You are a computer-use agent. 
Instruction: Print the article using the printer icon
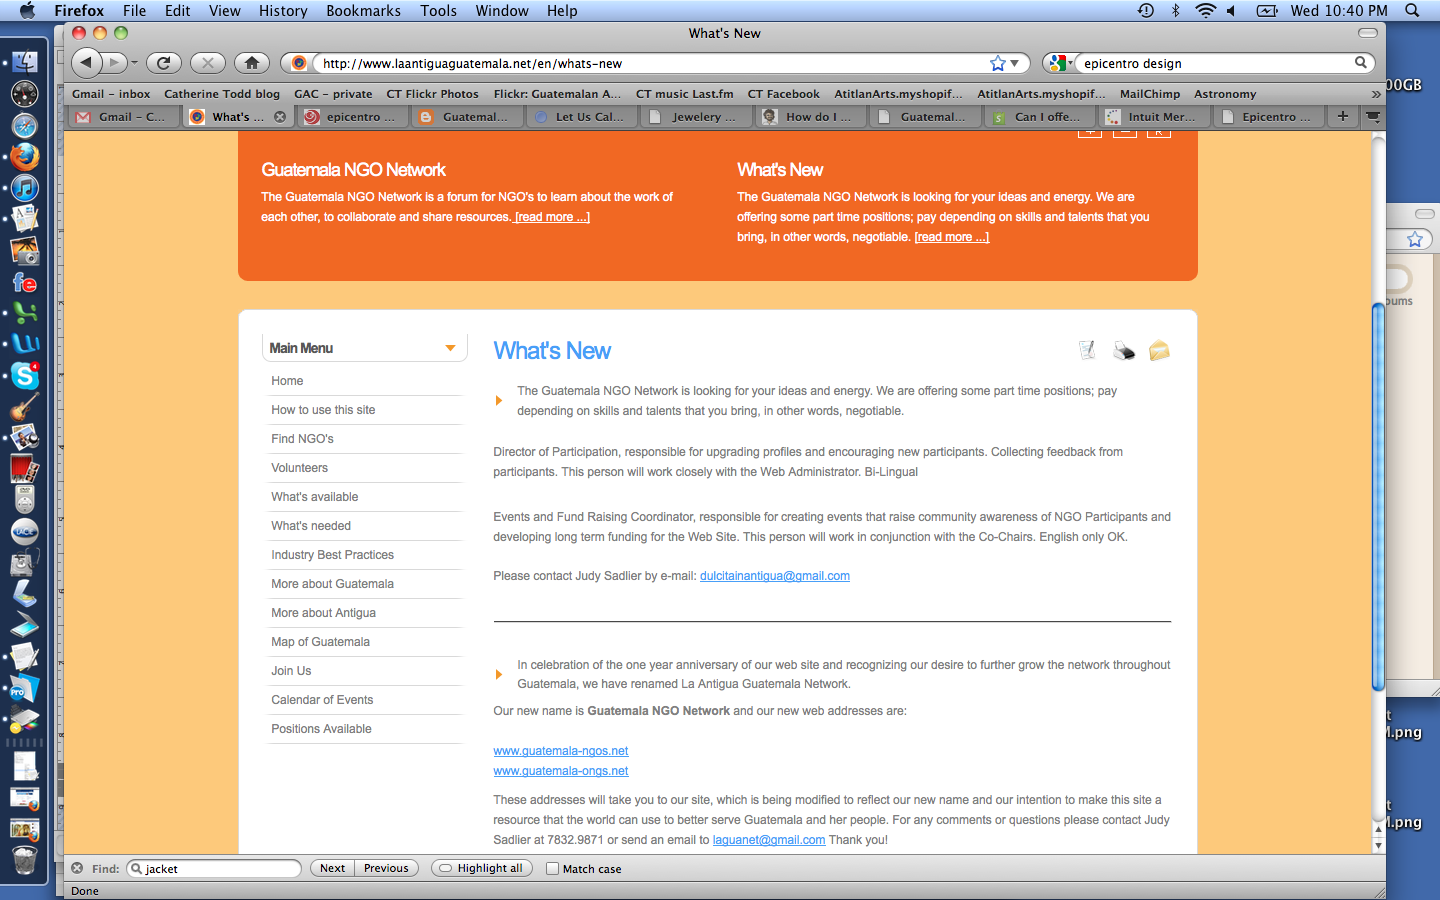pos(1124,350)
